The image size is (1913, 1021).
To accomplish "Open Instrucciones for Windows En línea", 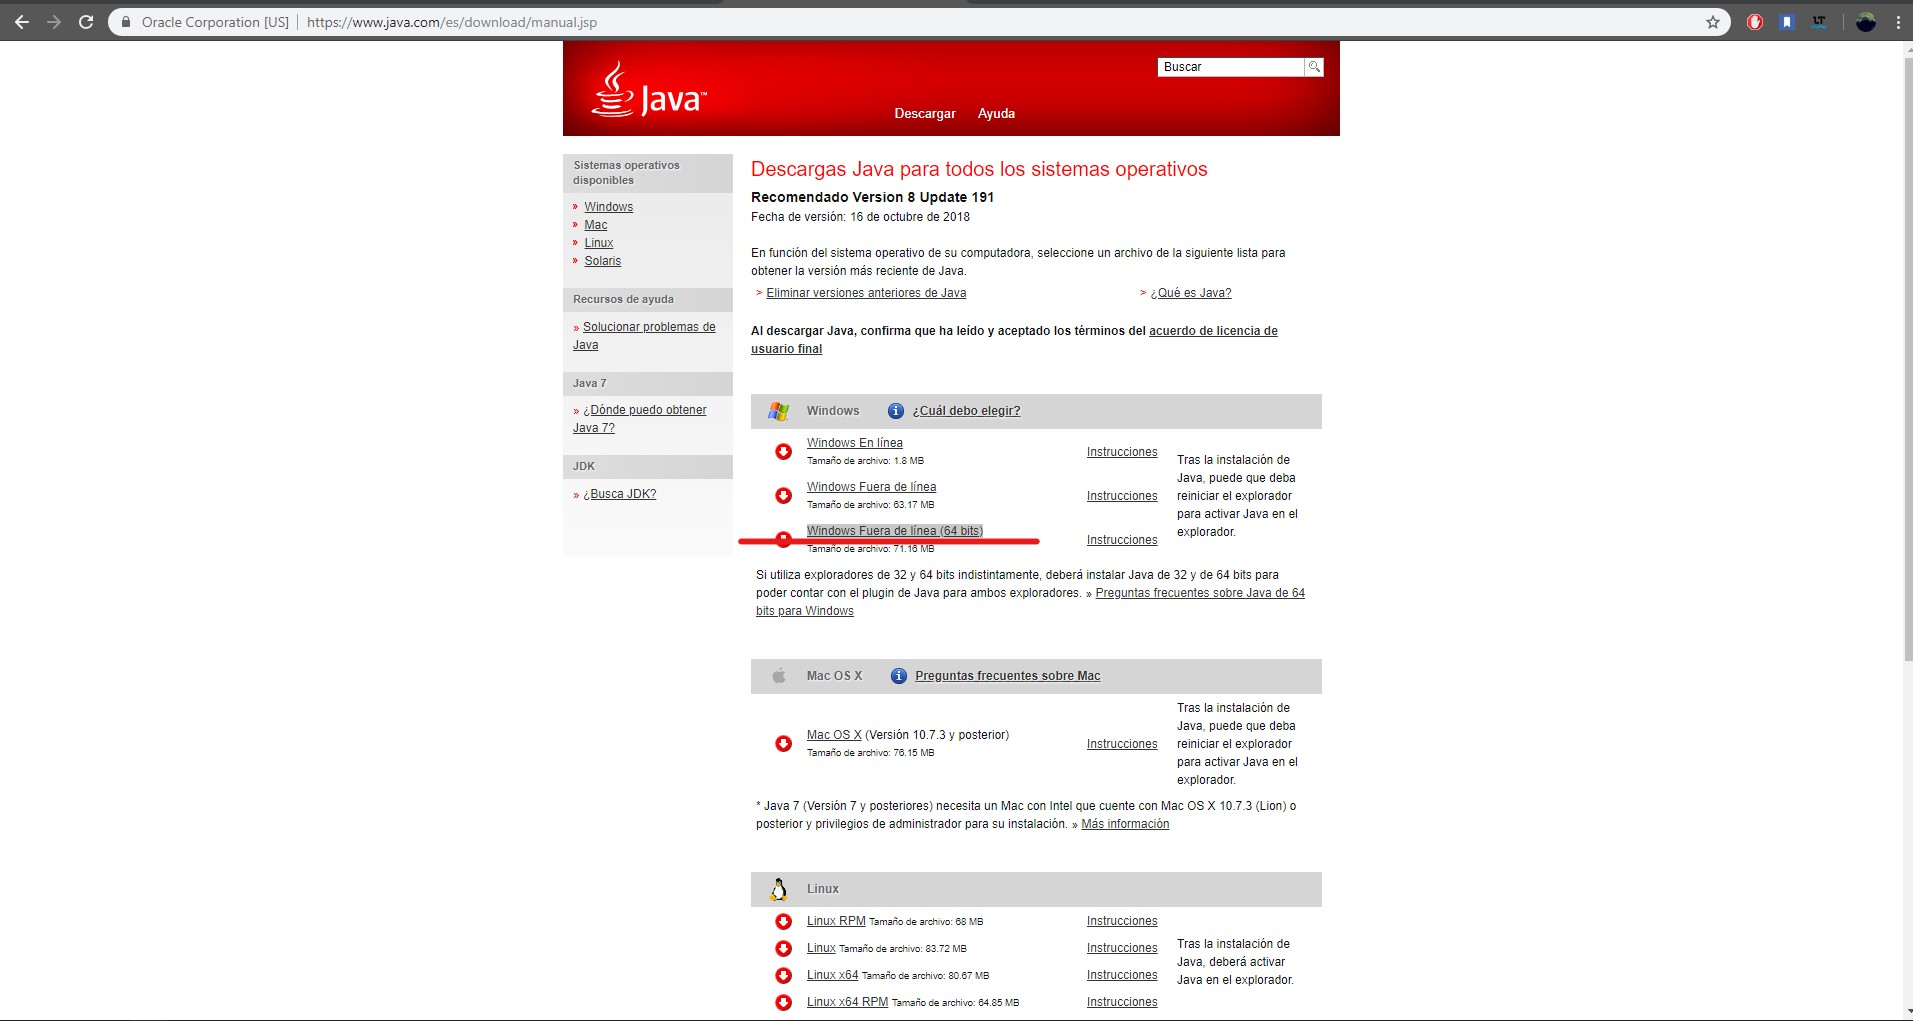I will click(x=1122, y=452).
